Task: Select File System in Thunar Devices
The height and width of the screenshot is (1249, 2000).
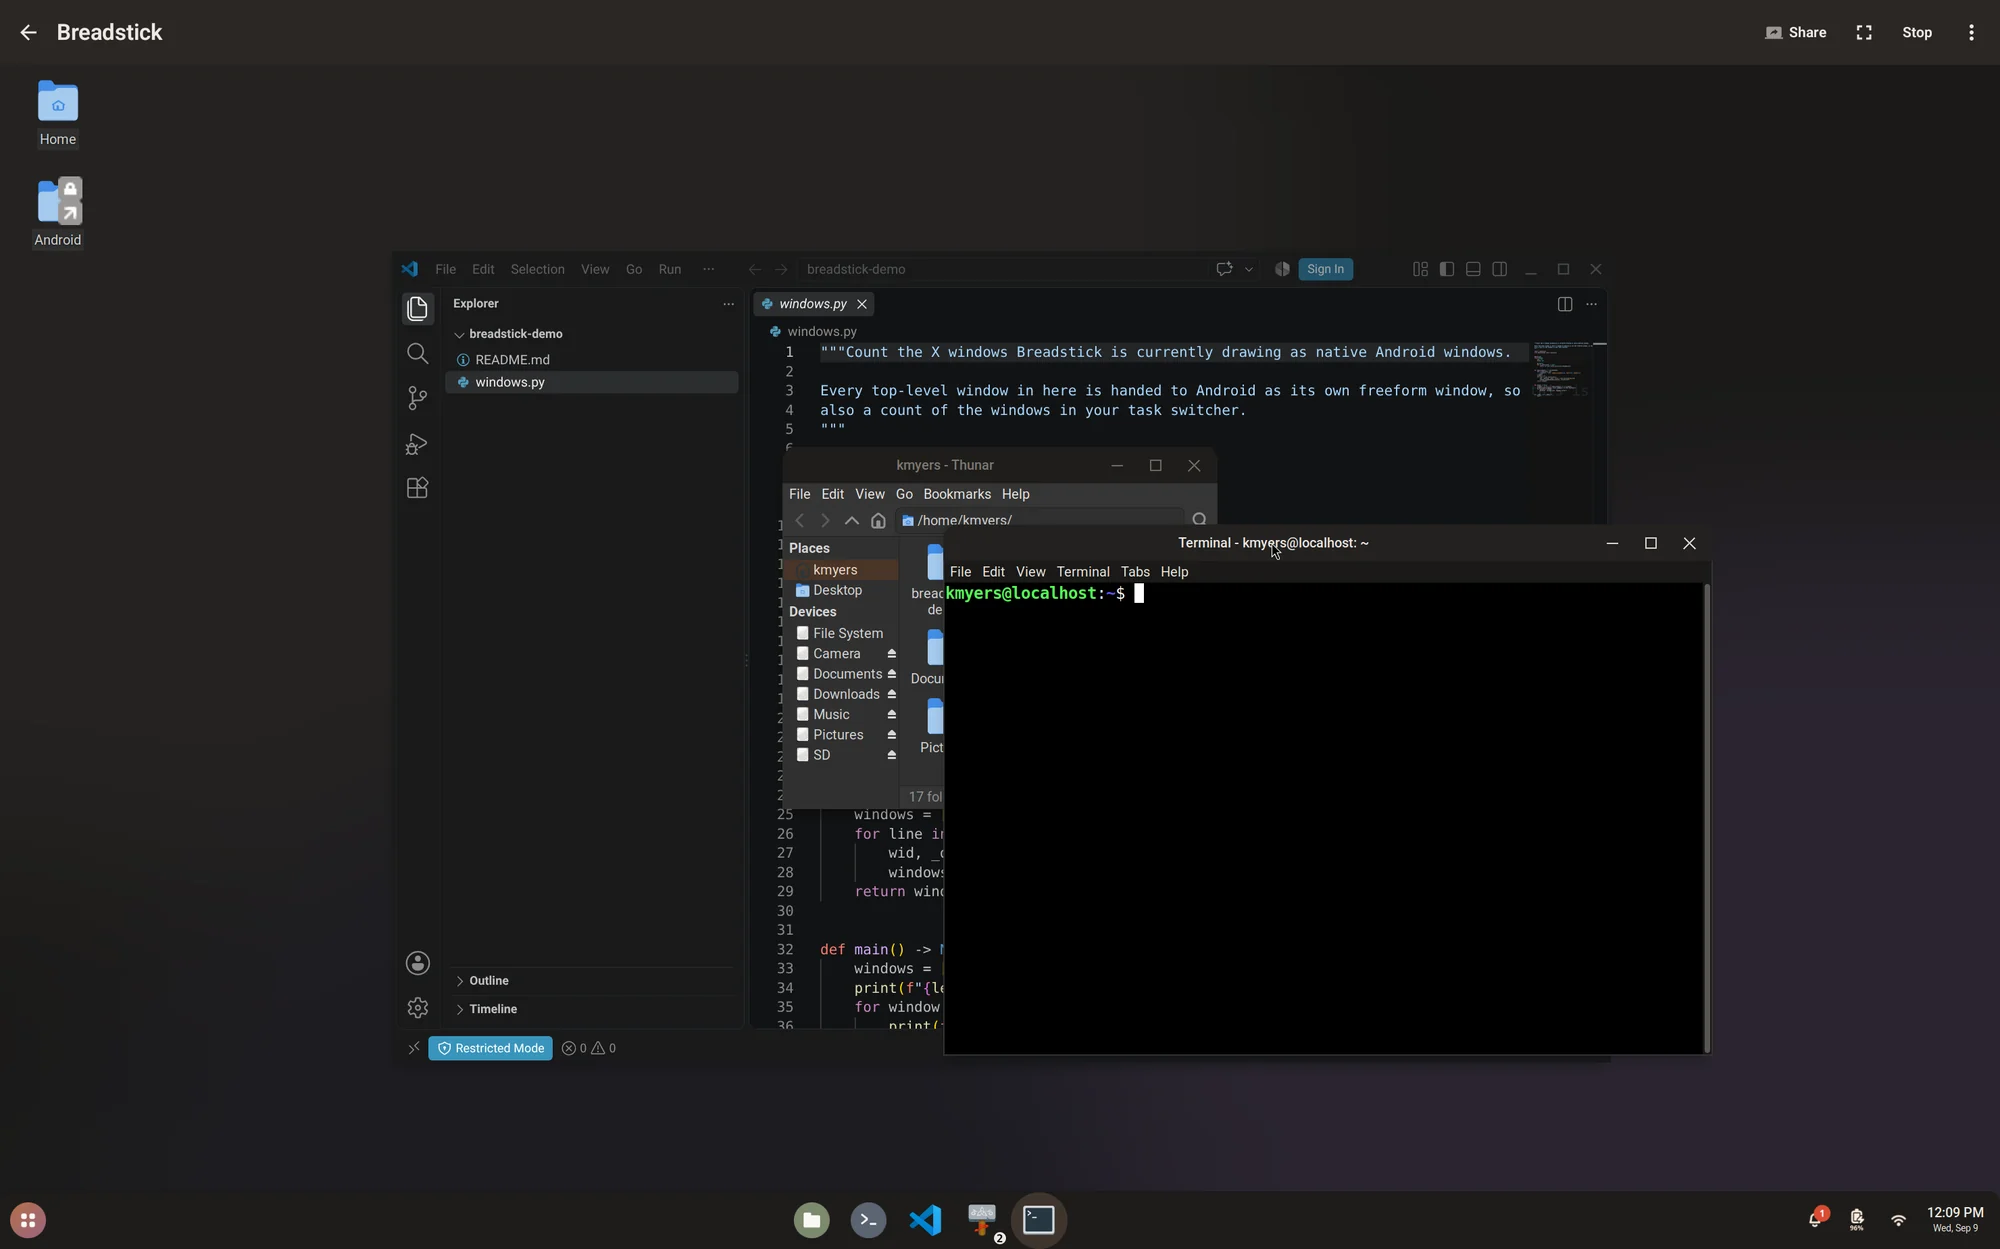Action: click(x=841, y=633)
